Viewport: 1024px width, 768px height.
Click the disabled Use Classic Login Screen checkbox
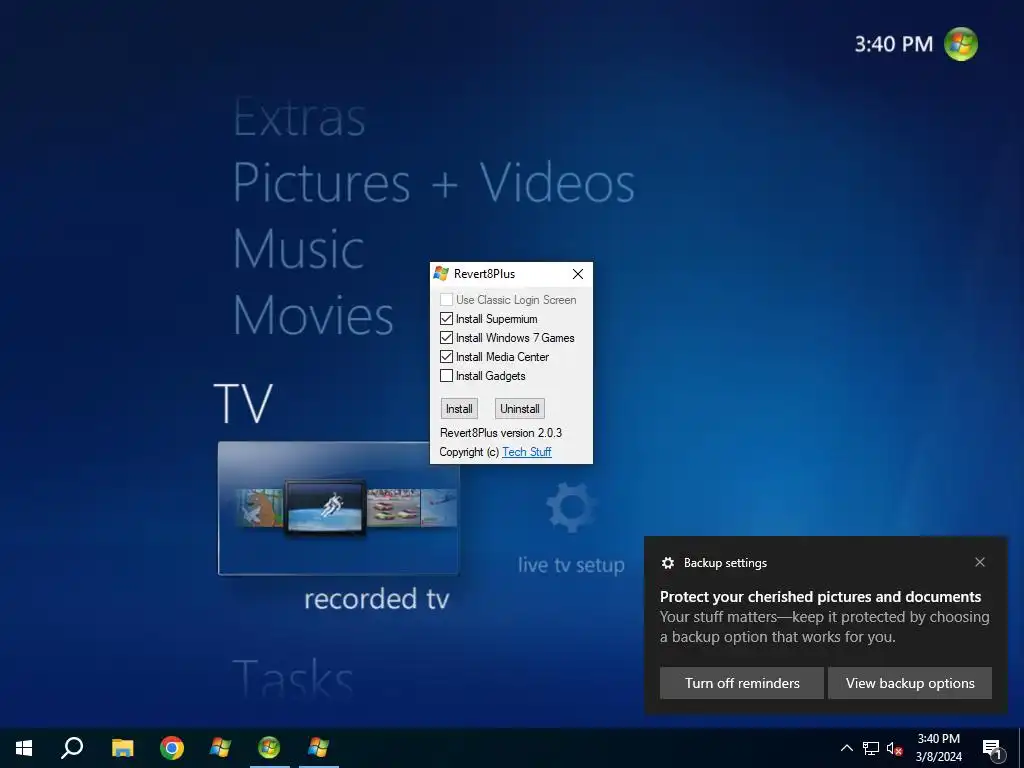pyautogui.click(x=447, y=300)
